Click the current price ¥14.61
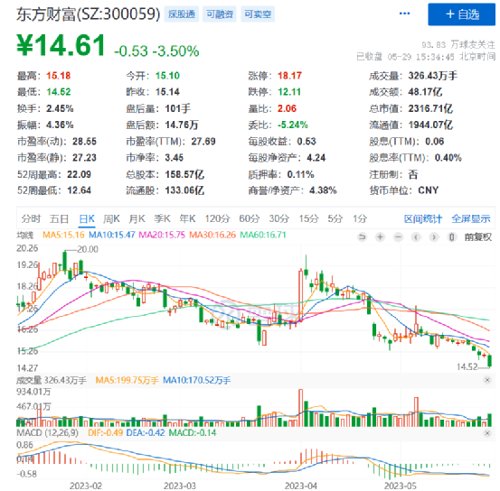 pyautogui.click(x=61, y=45)
